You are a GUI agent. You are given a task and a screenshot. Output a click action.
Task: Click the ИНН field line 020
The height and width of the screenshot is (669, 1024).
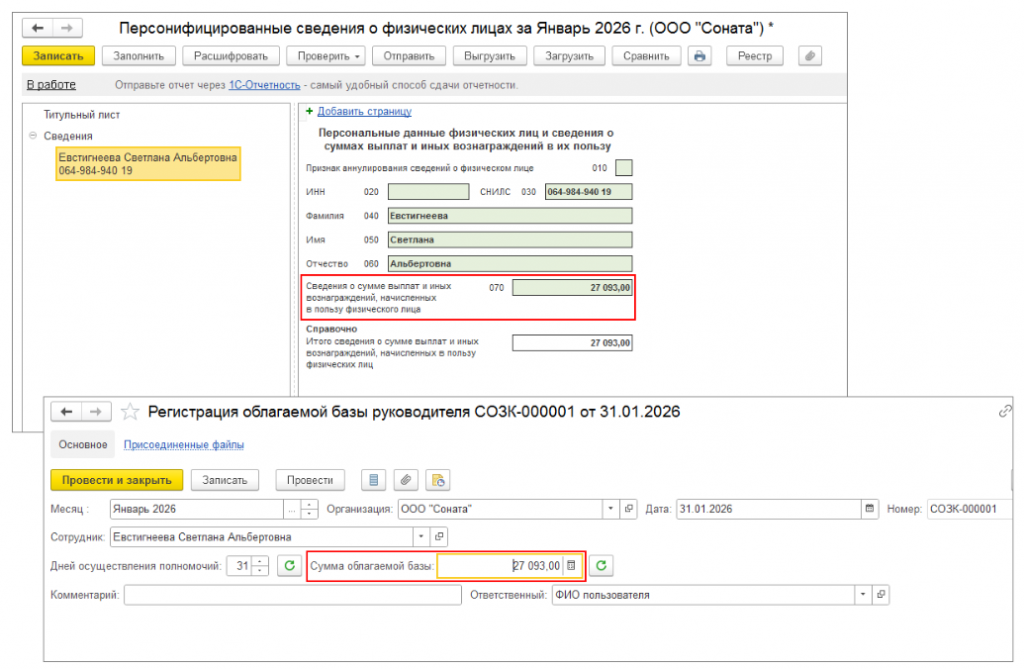(x=428, y=191)
